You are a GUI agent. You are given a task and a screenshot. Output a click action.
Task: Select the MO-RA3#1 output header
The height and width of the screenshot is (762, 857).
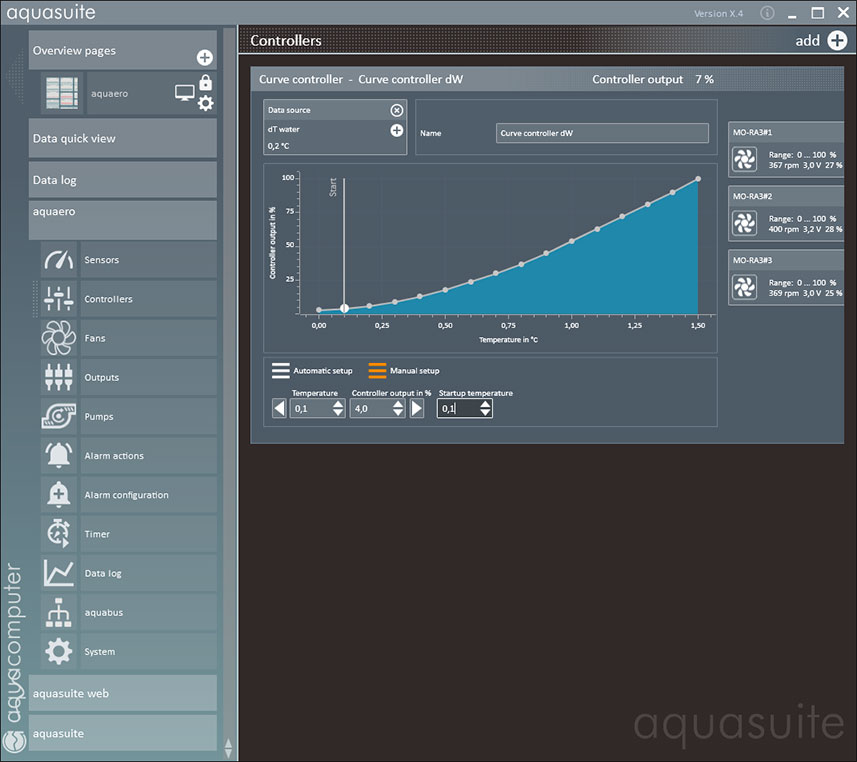(x=786, y=132)
